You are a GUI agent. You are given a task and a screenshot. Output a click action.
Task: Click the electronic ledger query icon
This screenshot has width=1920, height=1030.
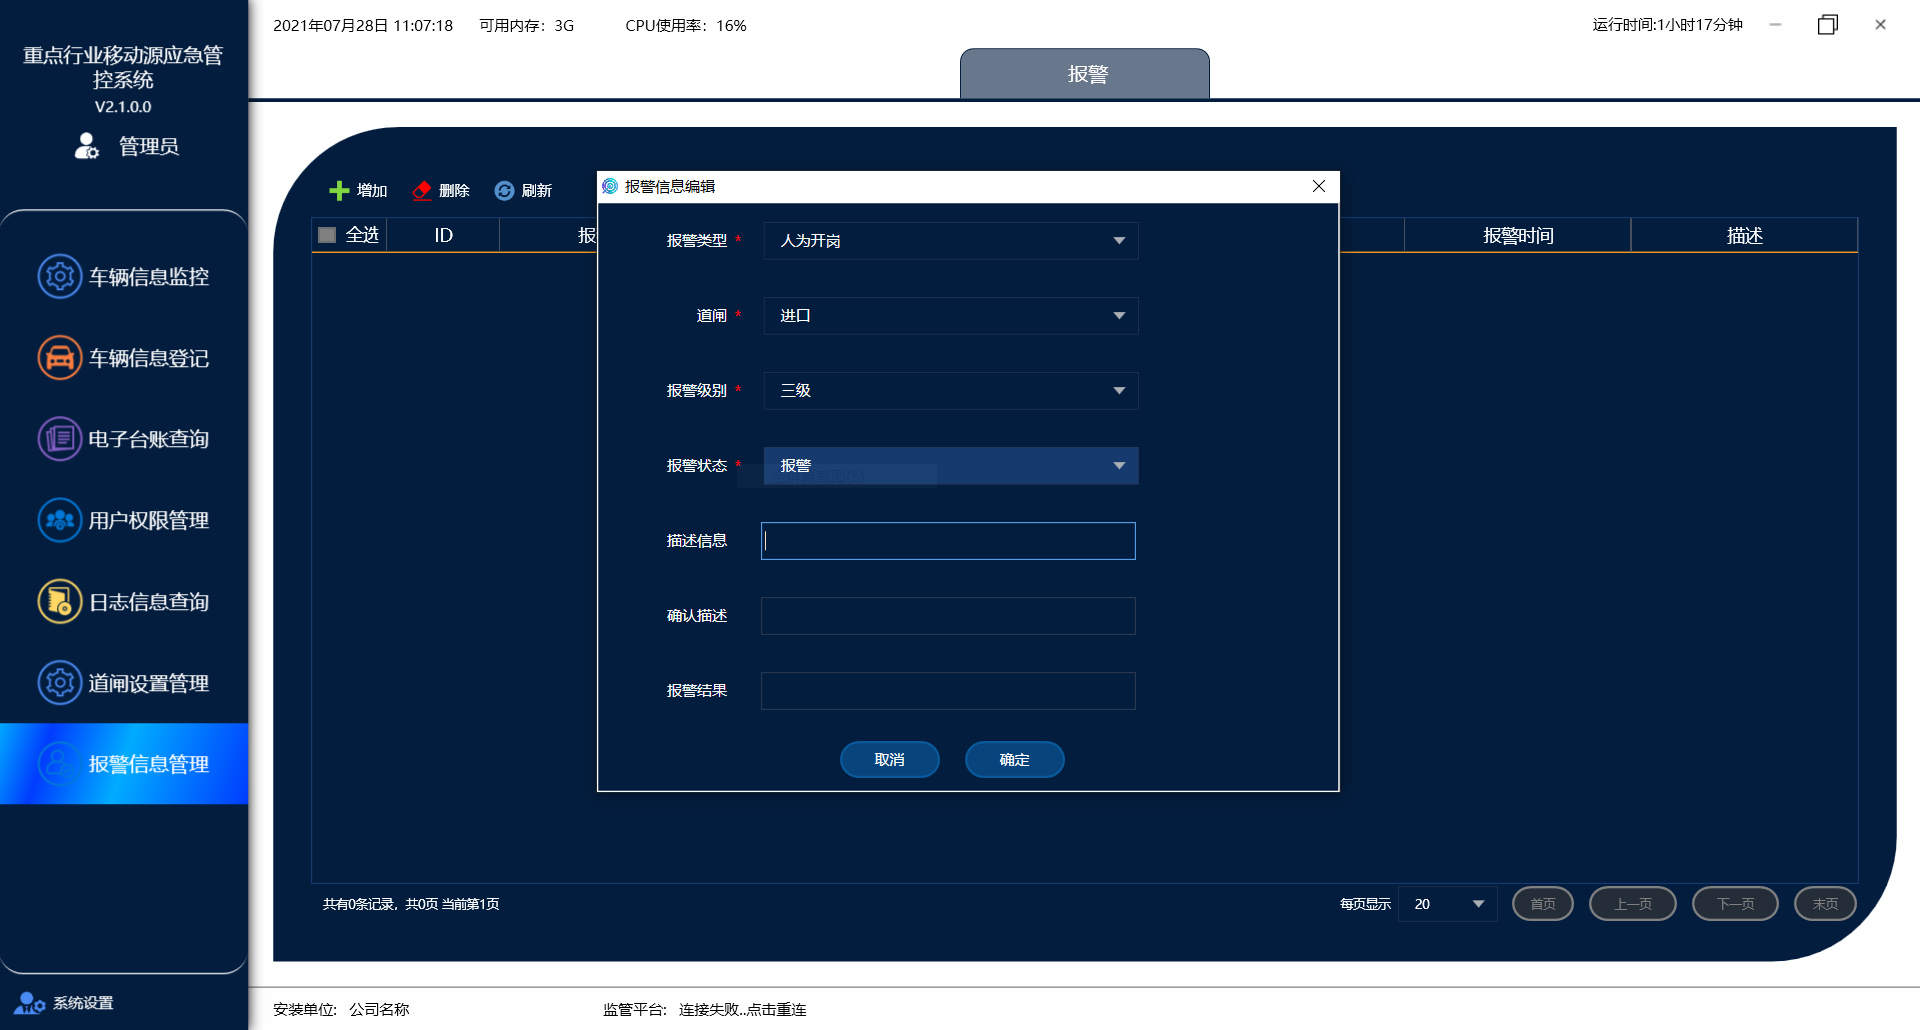(60, 438)
